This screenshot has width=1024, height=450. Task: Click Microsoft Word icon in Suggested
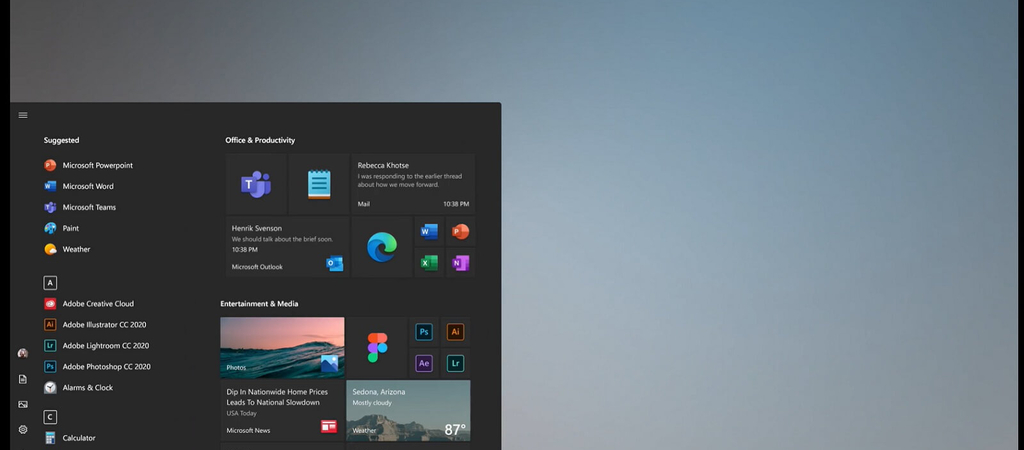click(x=50, y=186)
